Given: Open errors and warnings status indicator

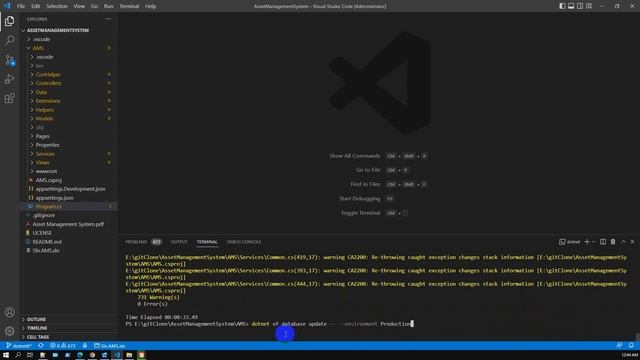Looking at the screenshot, I should tap(63, 346).
